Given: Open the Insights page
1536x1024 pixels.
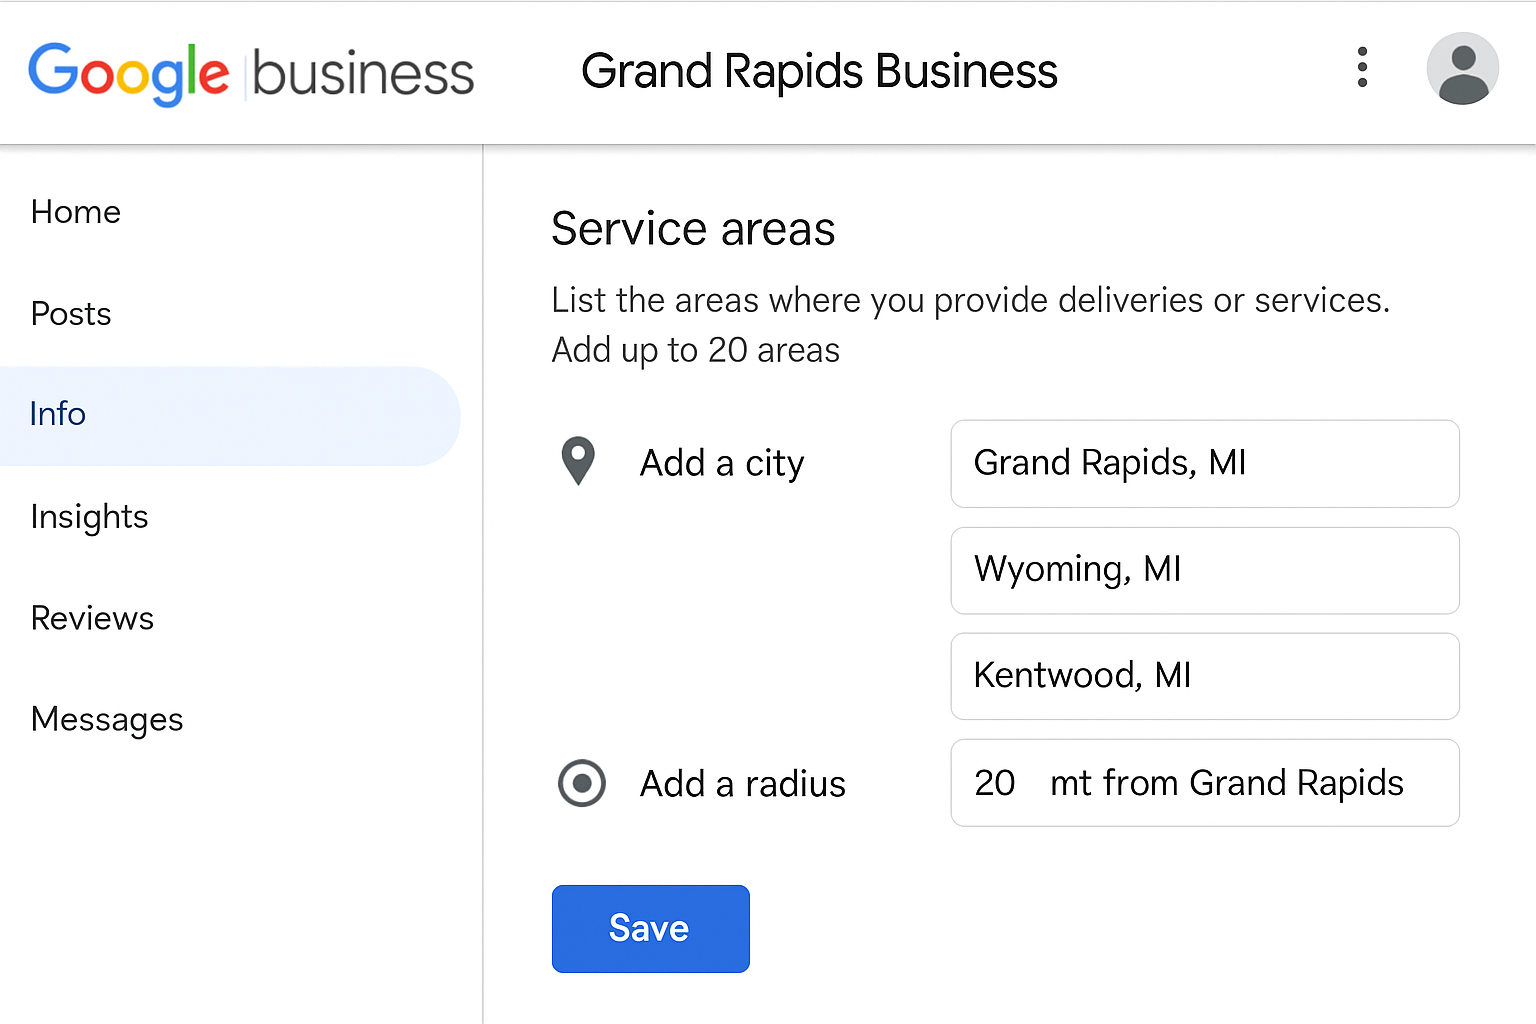Looking at the screenshot, I should [89, 517].
